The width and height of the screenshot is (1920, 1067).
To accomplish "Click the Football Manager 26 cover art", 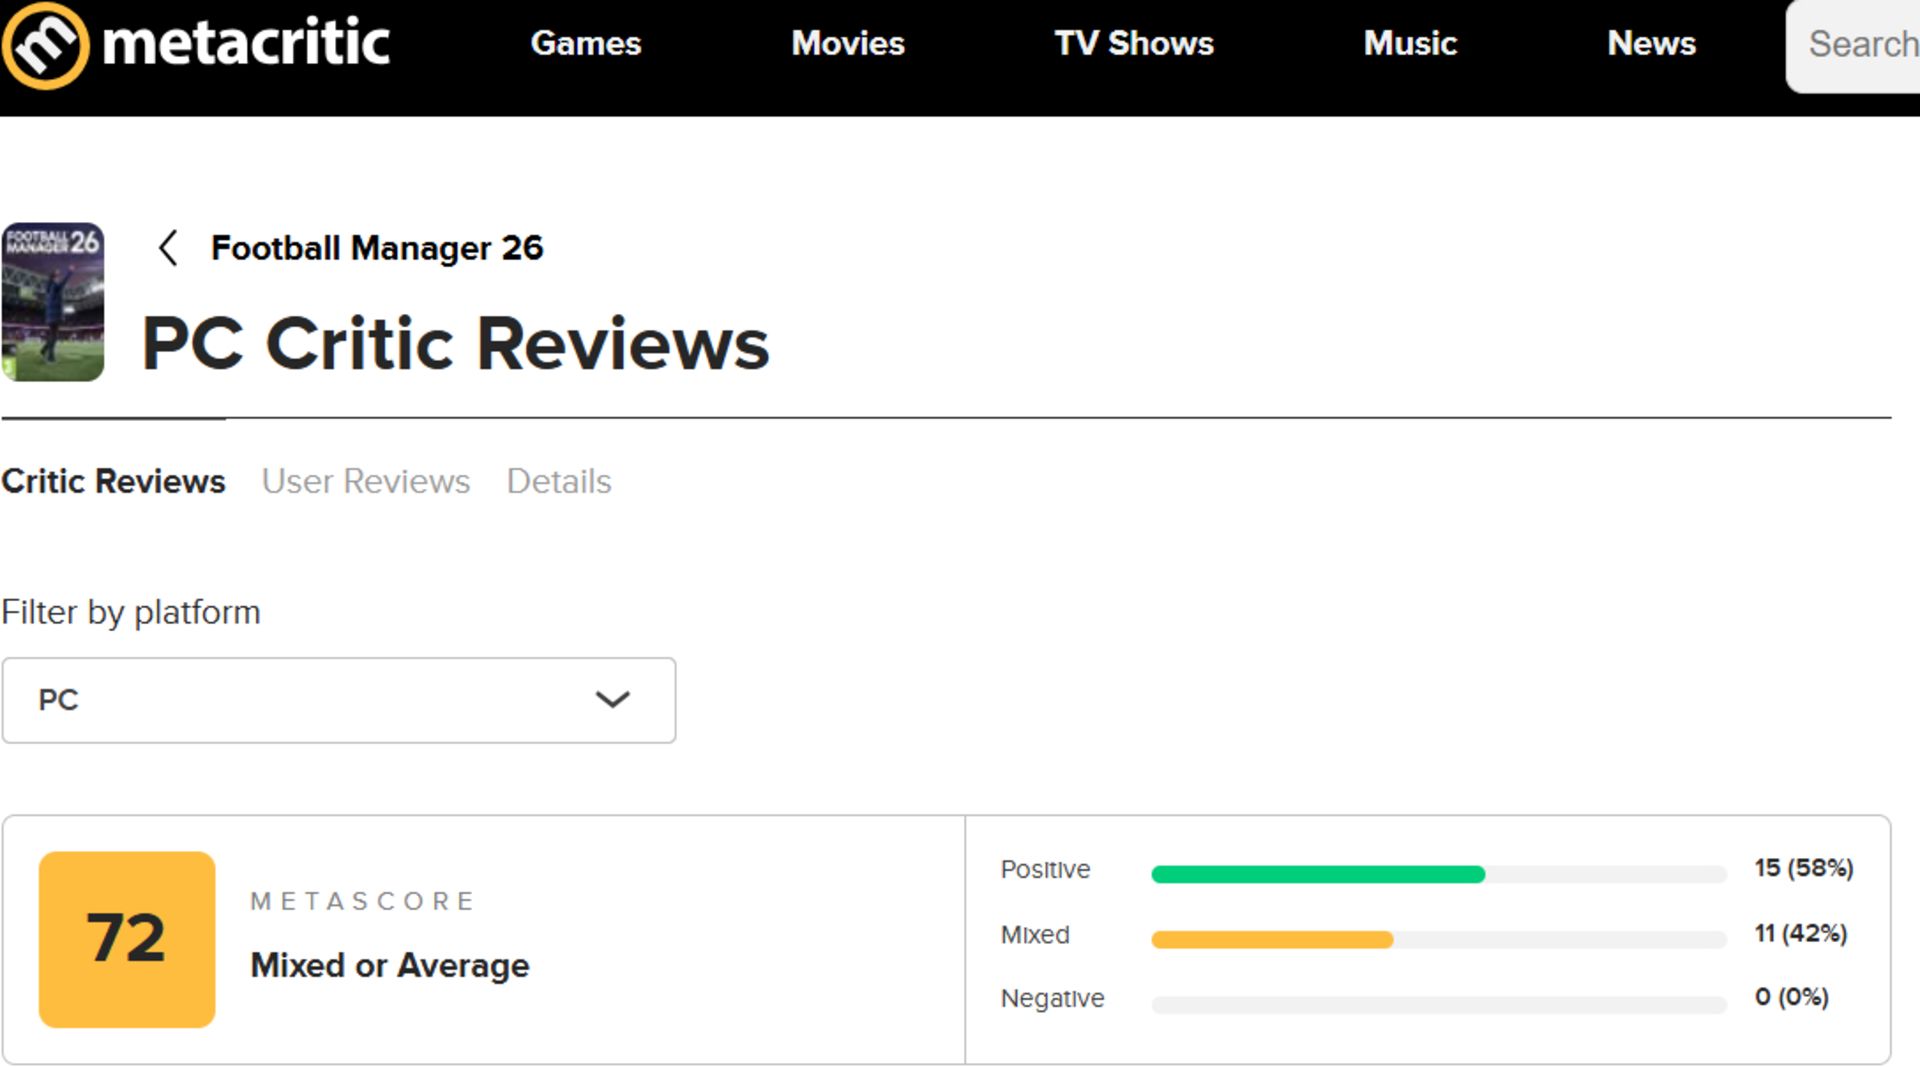I will pos(53,301).
